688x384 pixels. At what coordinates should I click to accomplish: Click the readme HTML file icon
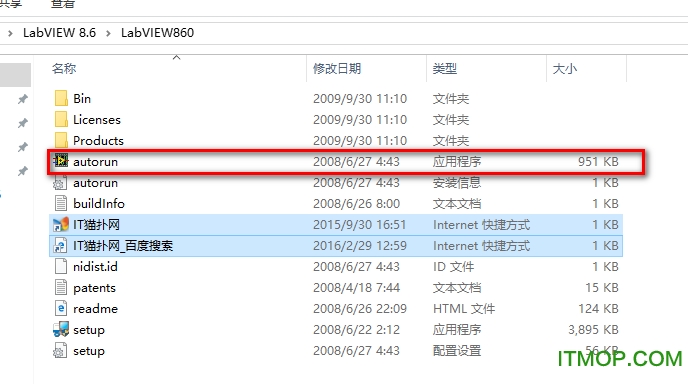tap(61, 309)
